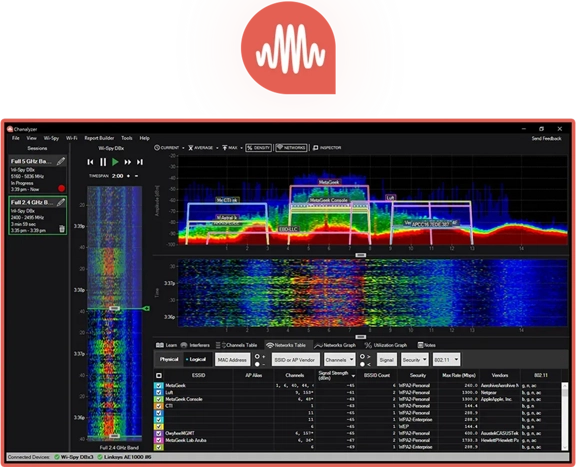576x467 pixels.
Task: Select the plus include radio button
Action: tap(257, 356)
